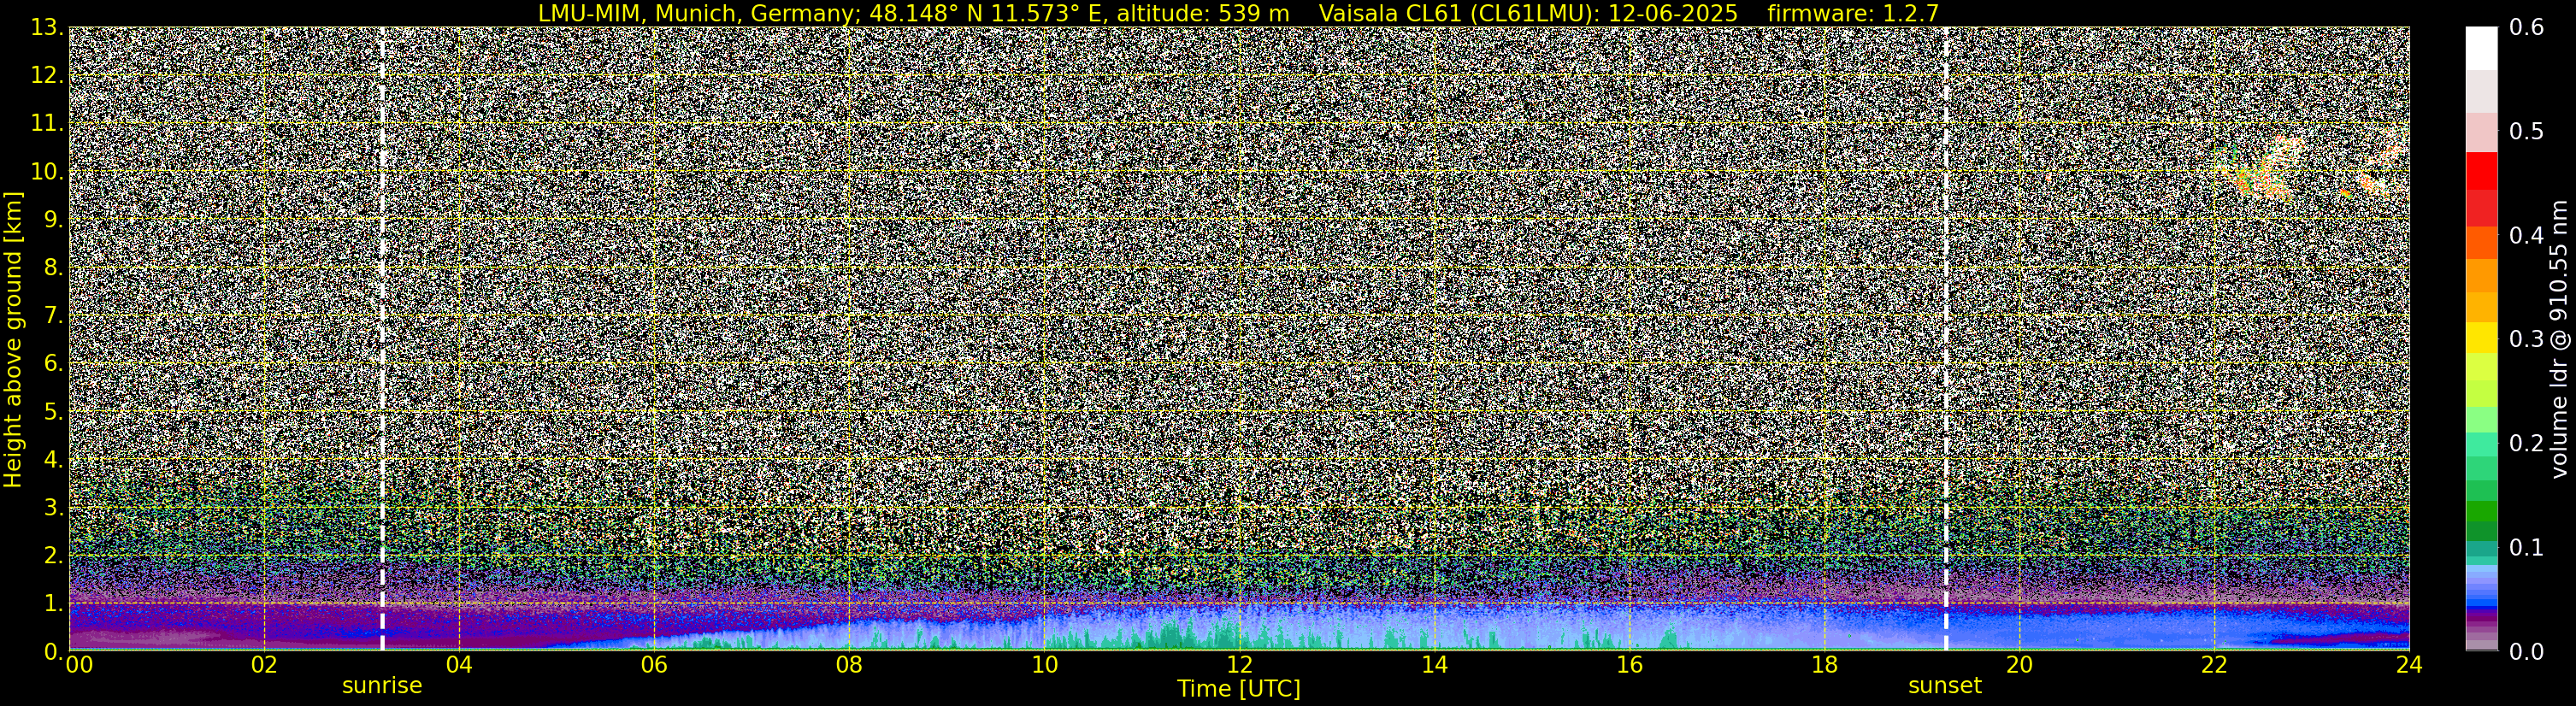Click the height axis tick label 9

(x=54, y=220)
